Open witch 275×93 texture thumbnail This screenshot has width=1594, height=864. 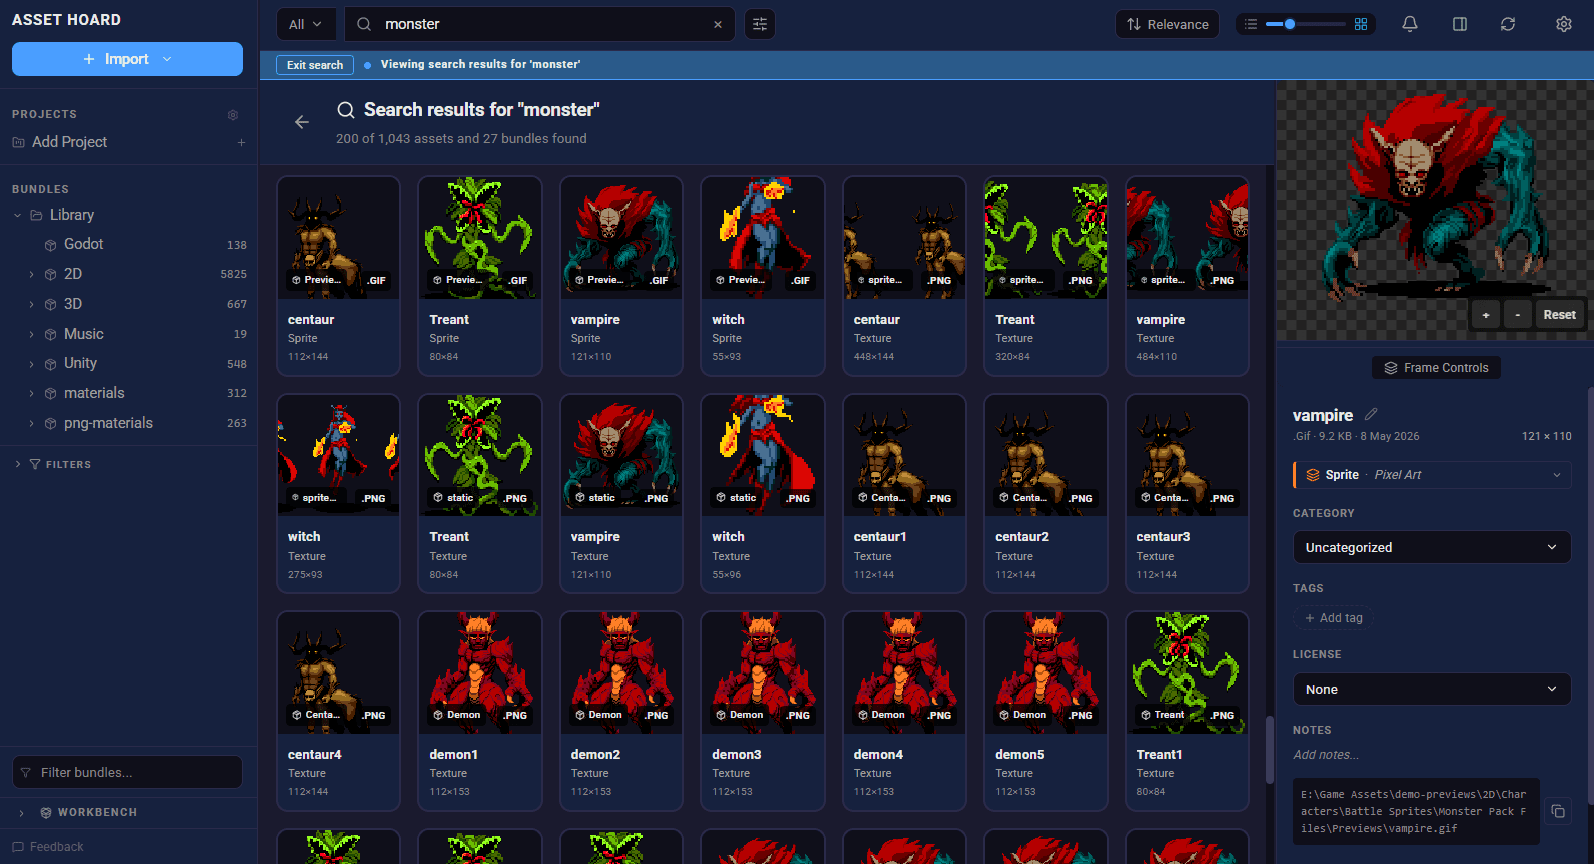[x=338, y=455]
